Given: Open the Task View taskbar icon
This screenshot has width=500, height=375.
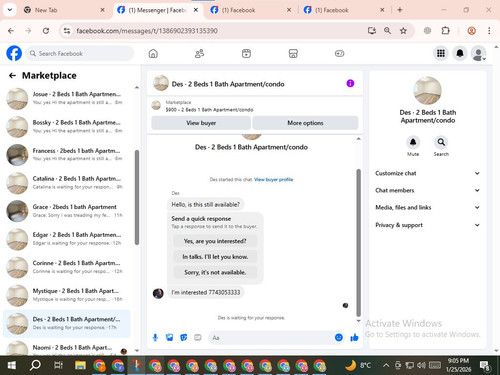Looking at the screenshot, I should (x=58, y=366).
